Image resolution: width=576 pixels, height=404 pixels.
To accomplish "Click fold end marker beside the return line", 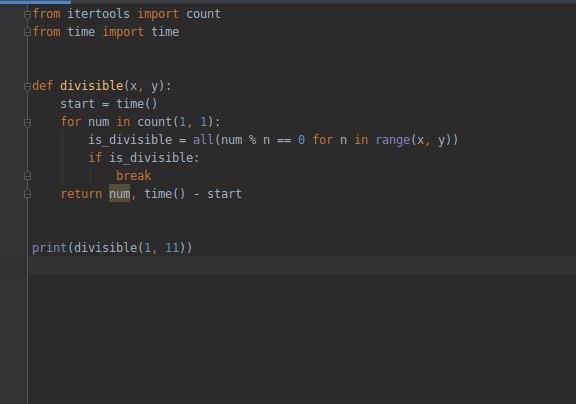I will 27,194.
